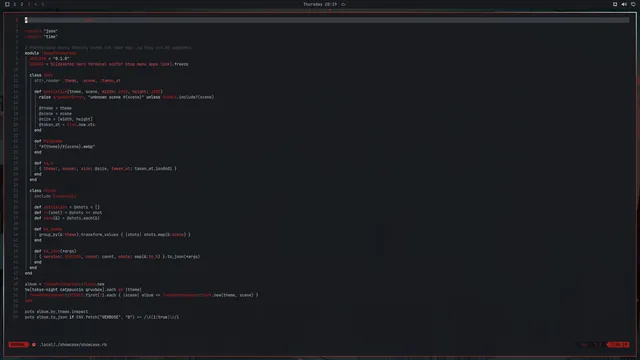
Task: Click the @size = [width, height] line
Action: tap(66, 119)
